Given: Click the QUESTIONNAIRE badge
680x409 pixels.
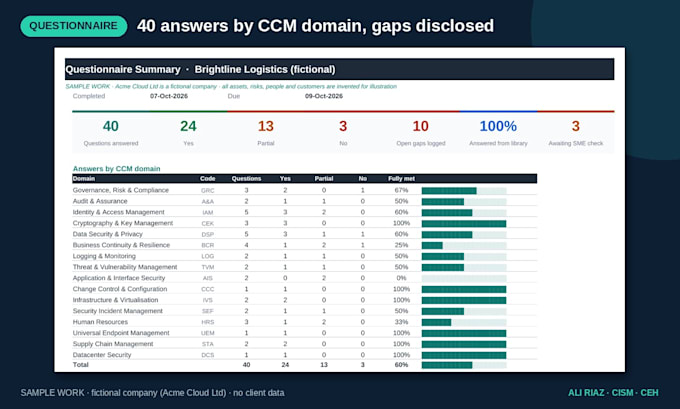Looking at the screenshot, I should [x=74, y=26].
